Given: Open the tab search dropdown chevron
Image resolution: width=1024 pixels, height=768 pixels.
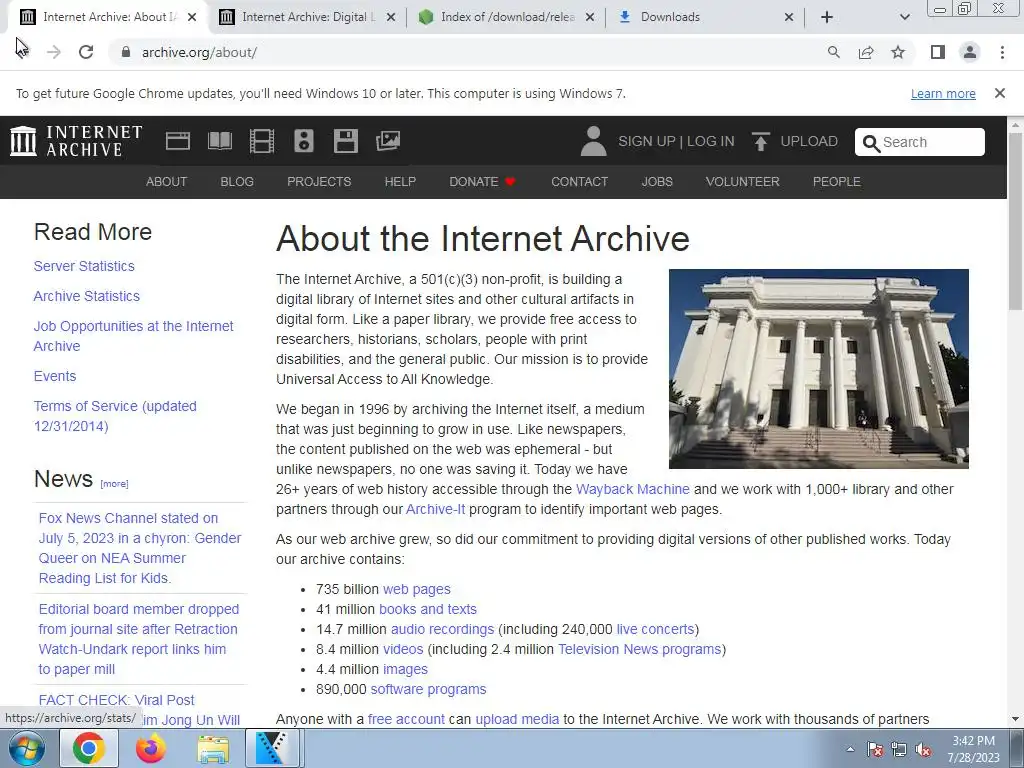Looking at the screenshot, I should [x=904, y=17].
